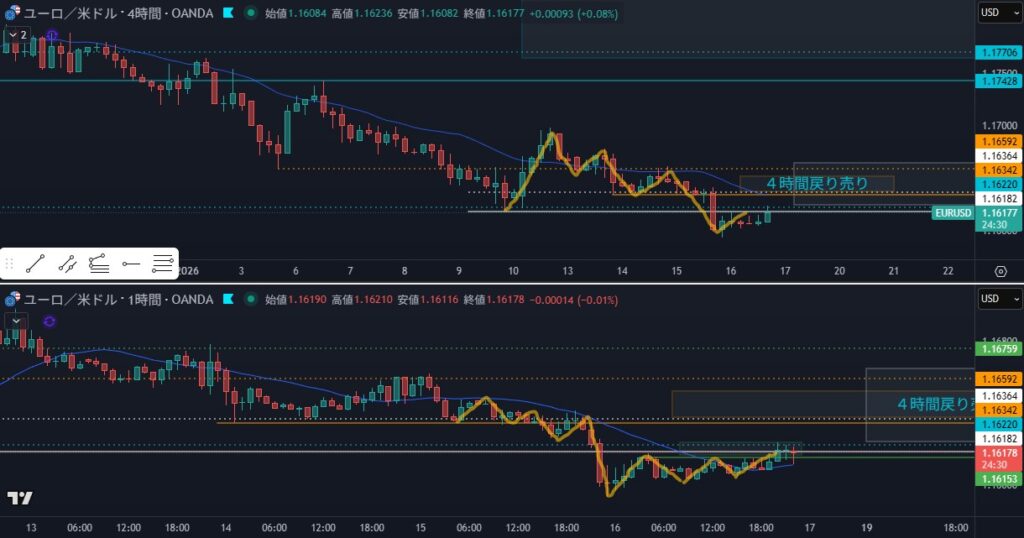Click the TradingView logo in lower chart
This screenshot has width=1024, height=538.
[x=19, y=498]
